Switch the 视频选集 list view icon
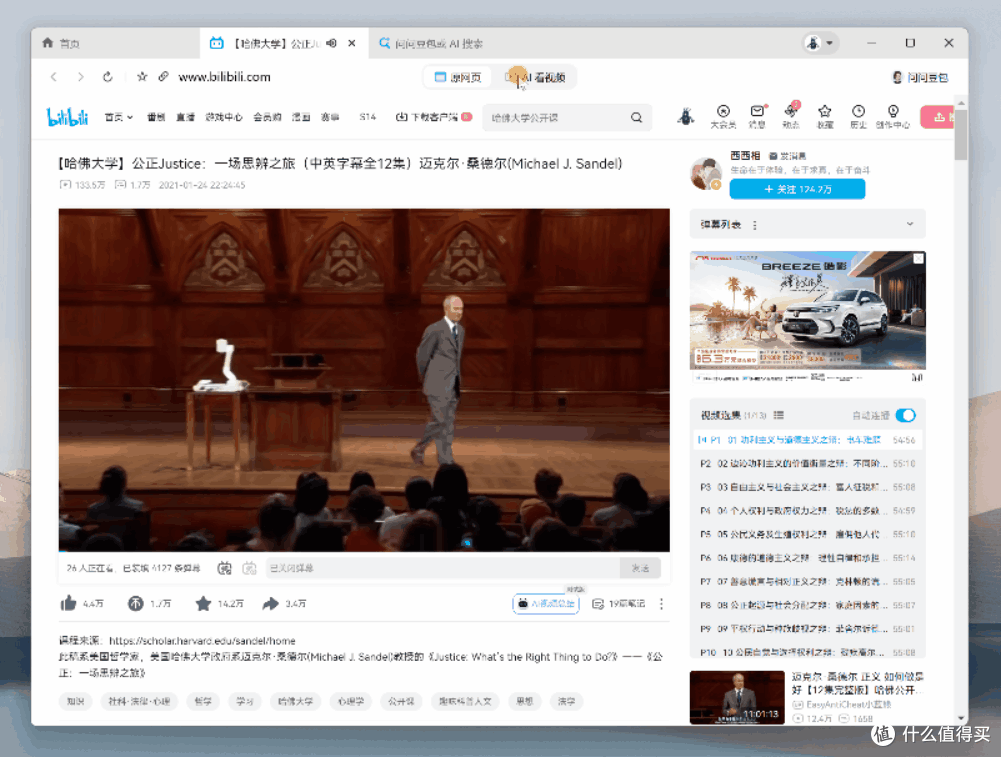Viewport: 1001px width, 757px height. click(x=779, y=416)
